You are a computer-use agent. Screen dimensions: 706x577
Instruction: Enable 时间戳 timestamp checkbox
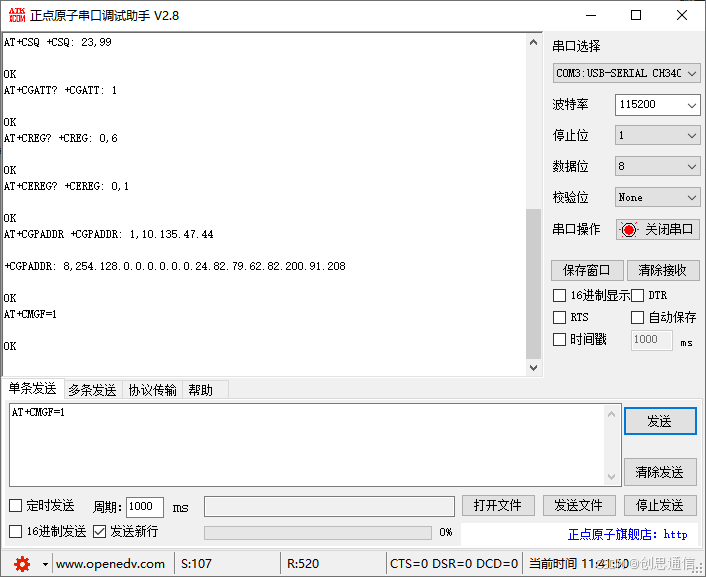pyautogui.click(x=559, y=339)
